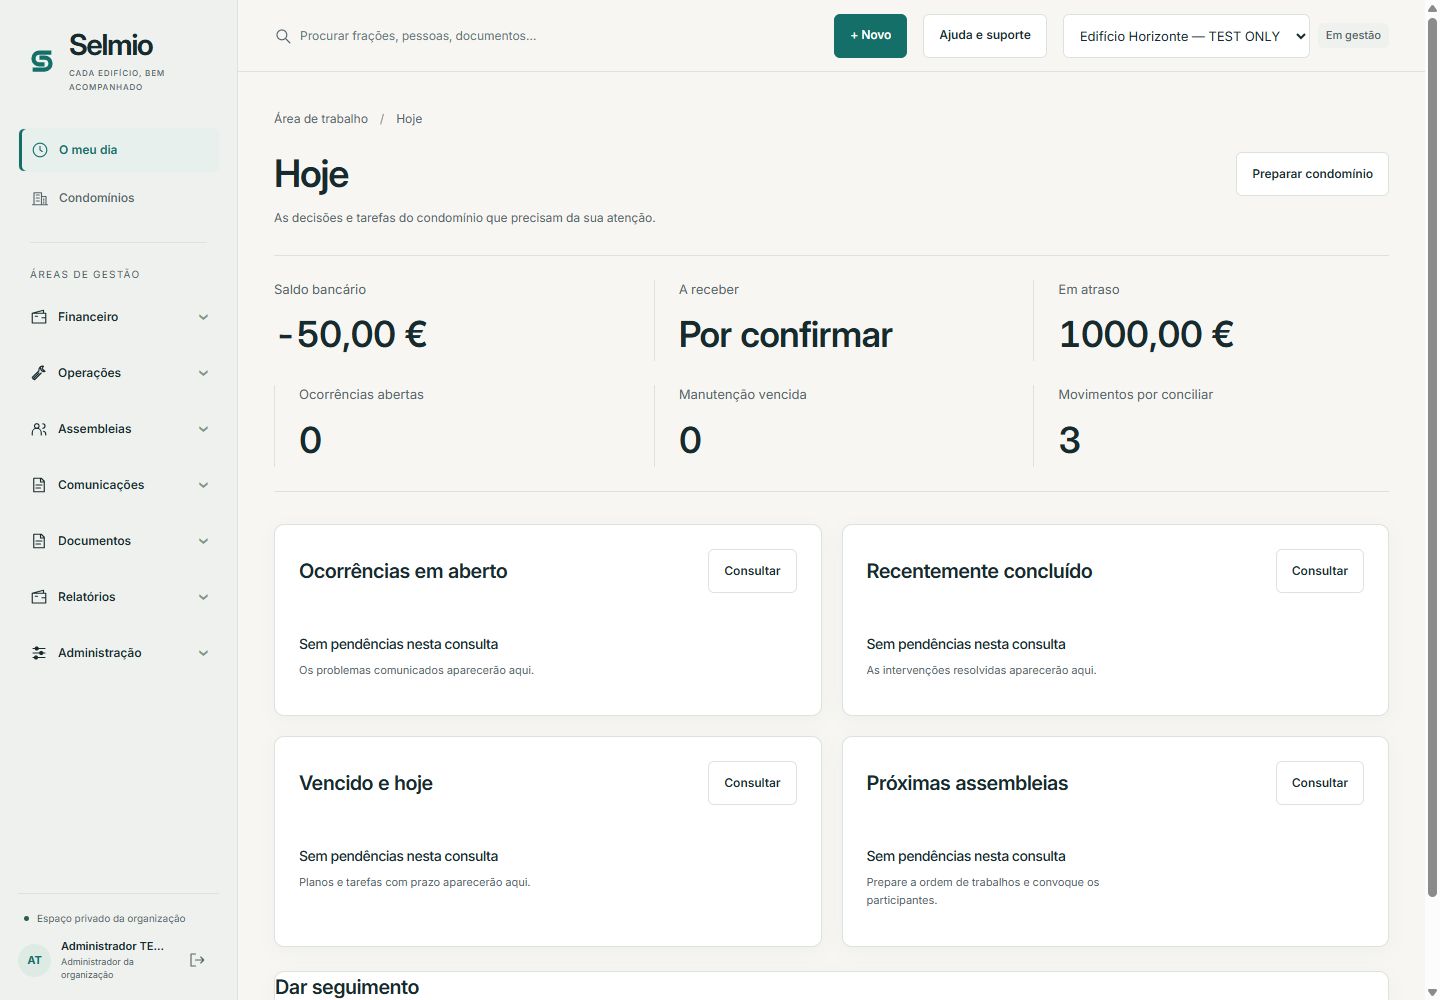Image resolution: width=1440 pixels, height=1000 pixels.
Task: Click the wallet icon beside Financeiro
Action: (x=39, y=317)
